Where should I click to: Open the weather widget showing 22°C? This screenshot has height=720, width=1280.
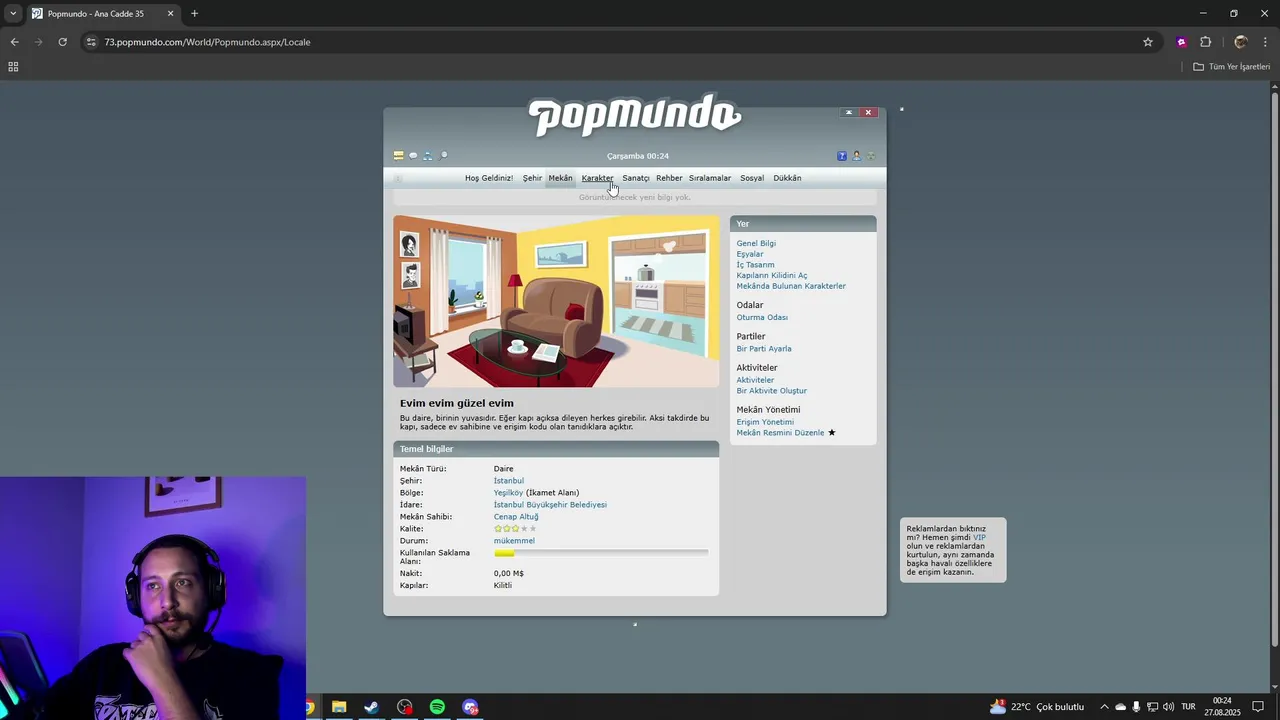tap(1036, 707)
